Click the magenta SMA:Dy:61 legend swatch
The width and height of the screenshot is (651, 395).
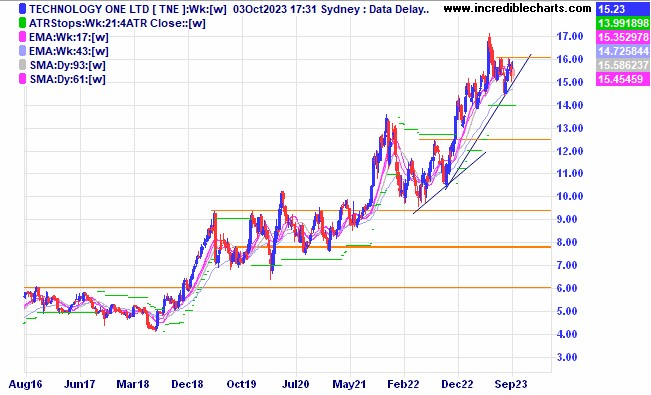pyautogui.click(x=22, y=79)
